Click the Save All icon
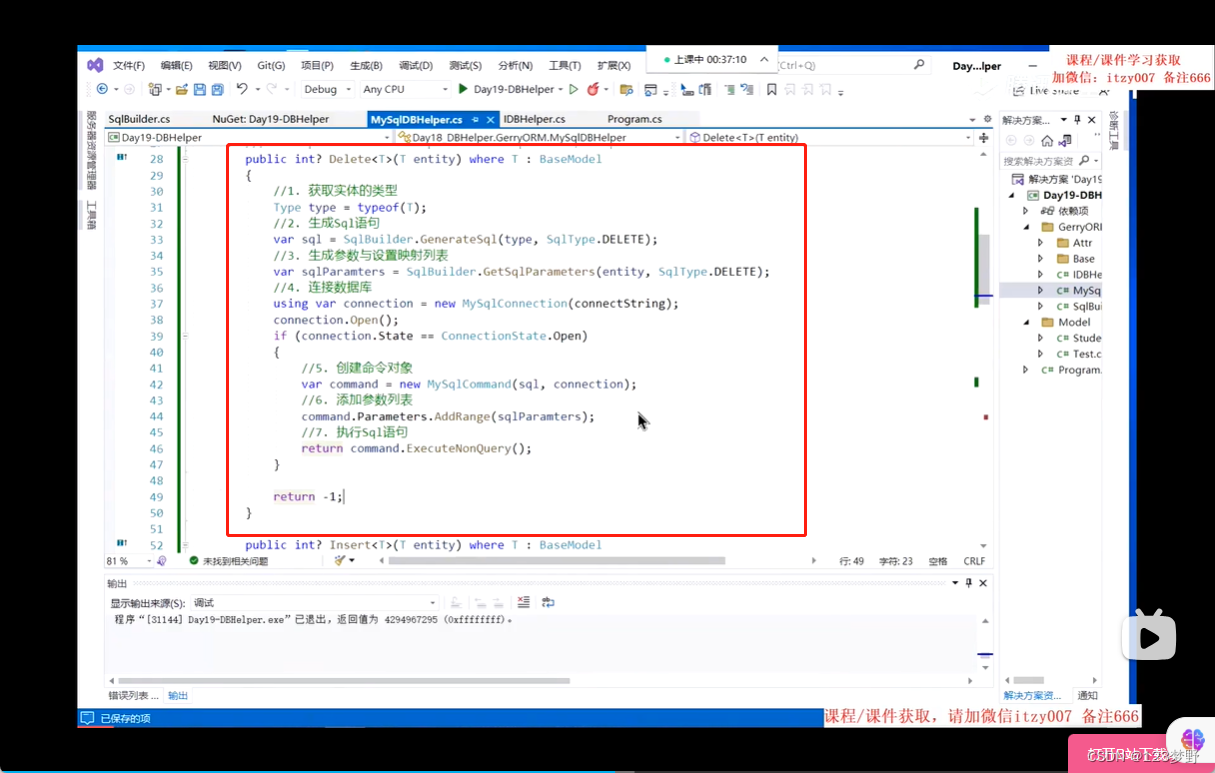Screen dimensions: 1215x773 217,89
